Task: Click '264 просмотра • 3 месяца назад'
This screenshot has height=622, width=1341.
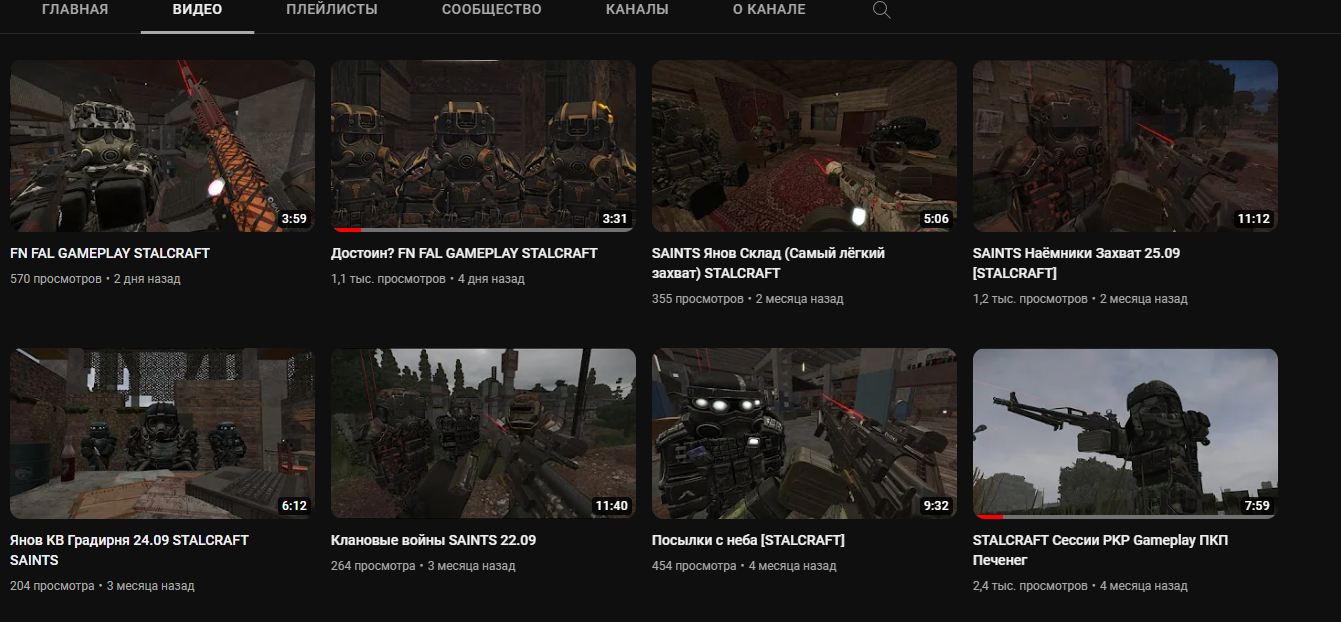Action: coord(423,566)
